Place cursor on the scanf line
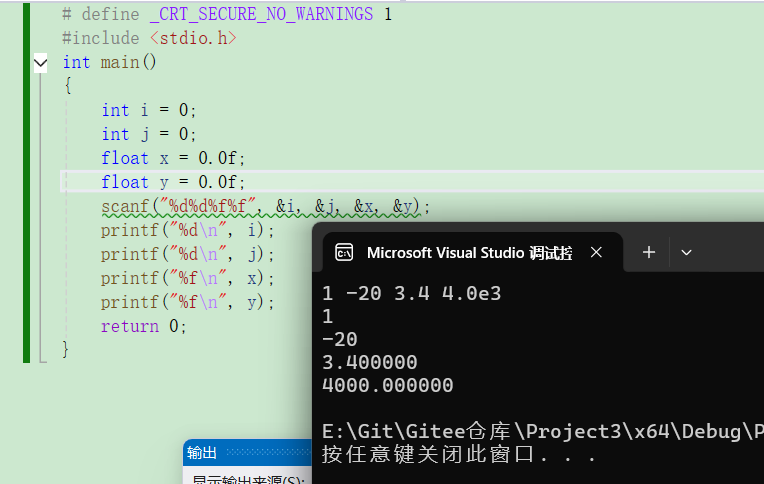The image size is (764, 484). click(x=265, y=207)
